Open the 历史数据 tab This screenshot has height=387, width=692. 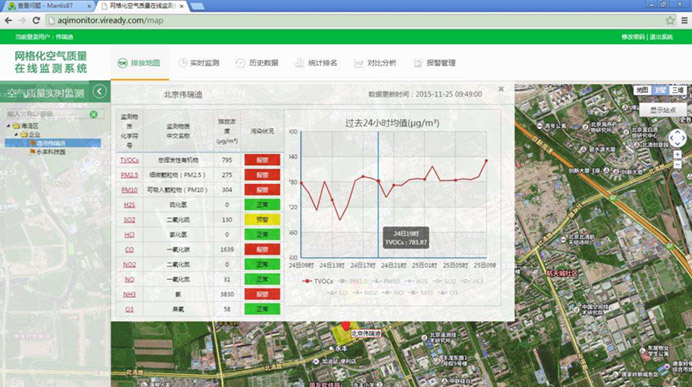(x=257, y=63)
